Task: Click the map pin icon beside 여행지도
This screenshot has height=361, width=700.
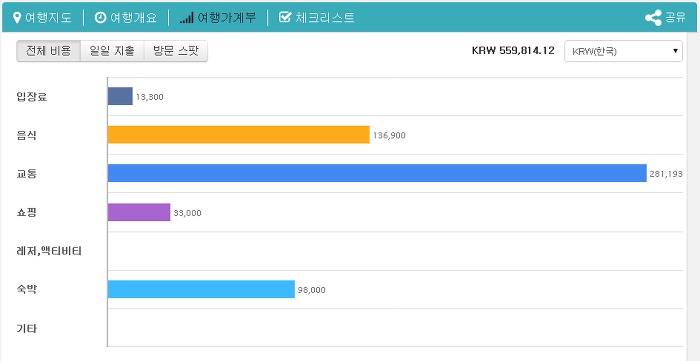Action: tap(17, 17)
